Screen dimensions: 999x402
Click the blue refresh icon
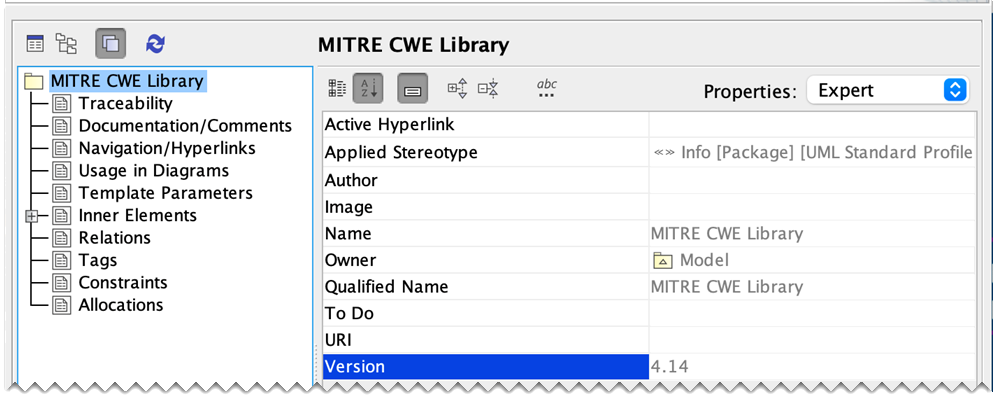[x=155, y=44]
